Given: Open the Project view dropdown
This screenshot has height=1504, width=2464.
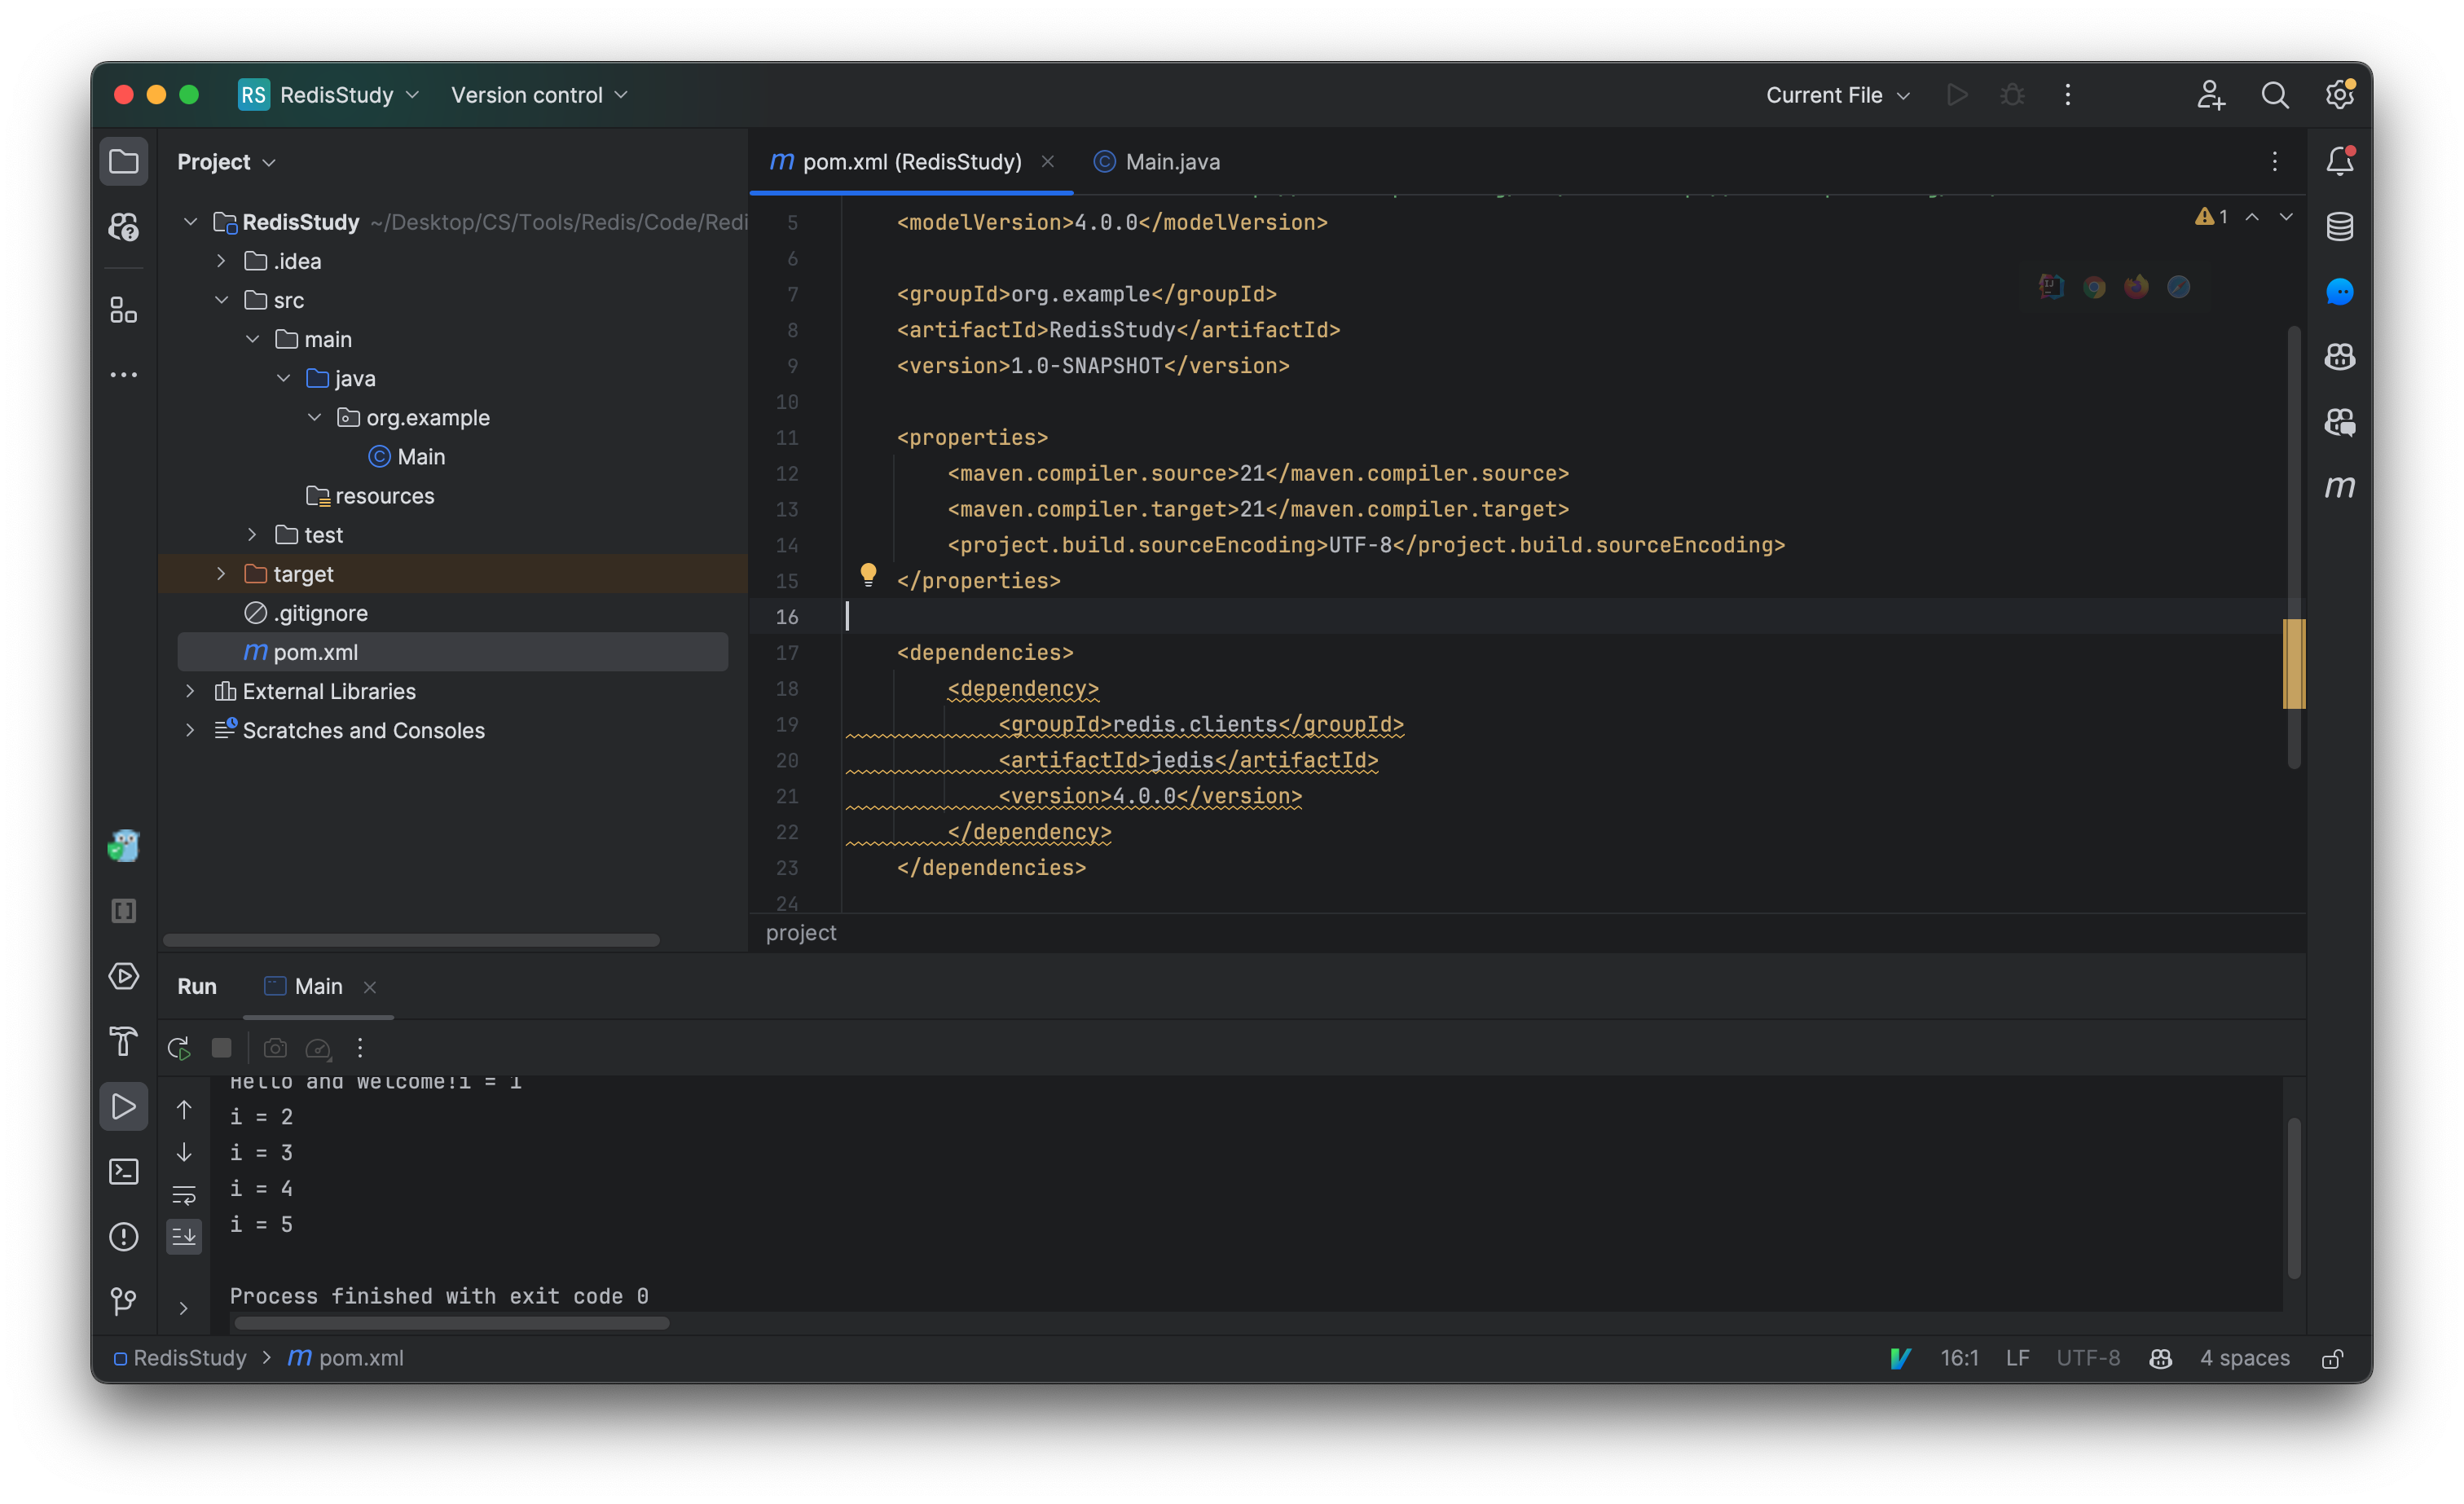Looking at the screenshot, I should (x=226, y=162).
